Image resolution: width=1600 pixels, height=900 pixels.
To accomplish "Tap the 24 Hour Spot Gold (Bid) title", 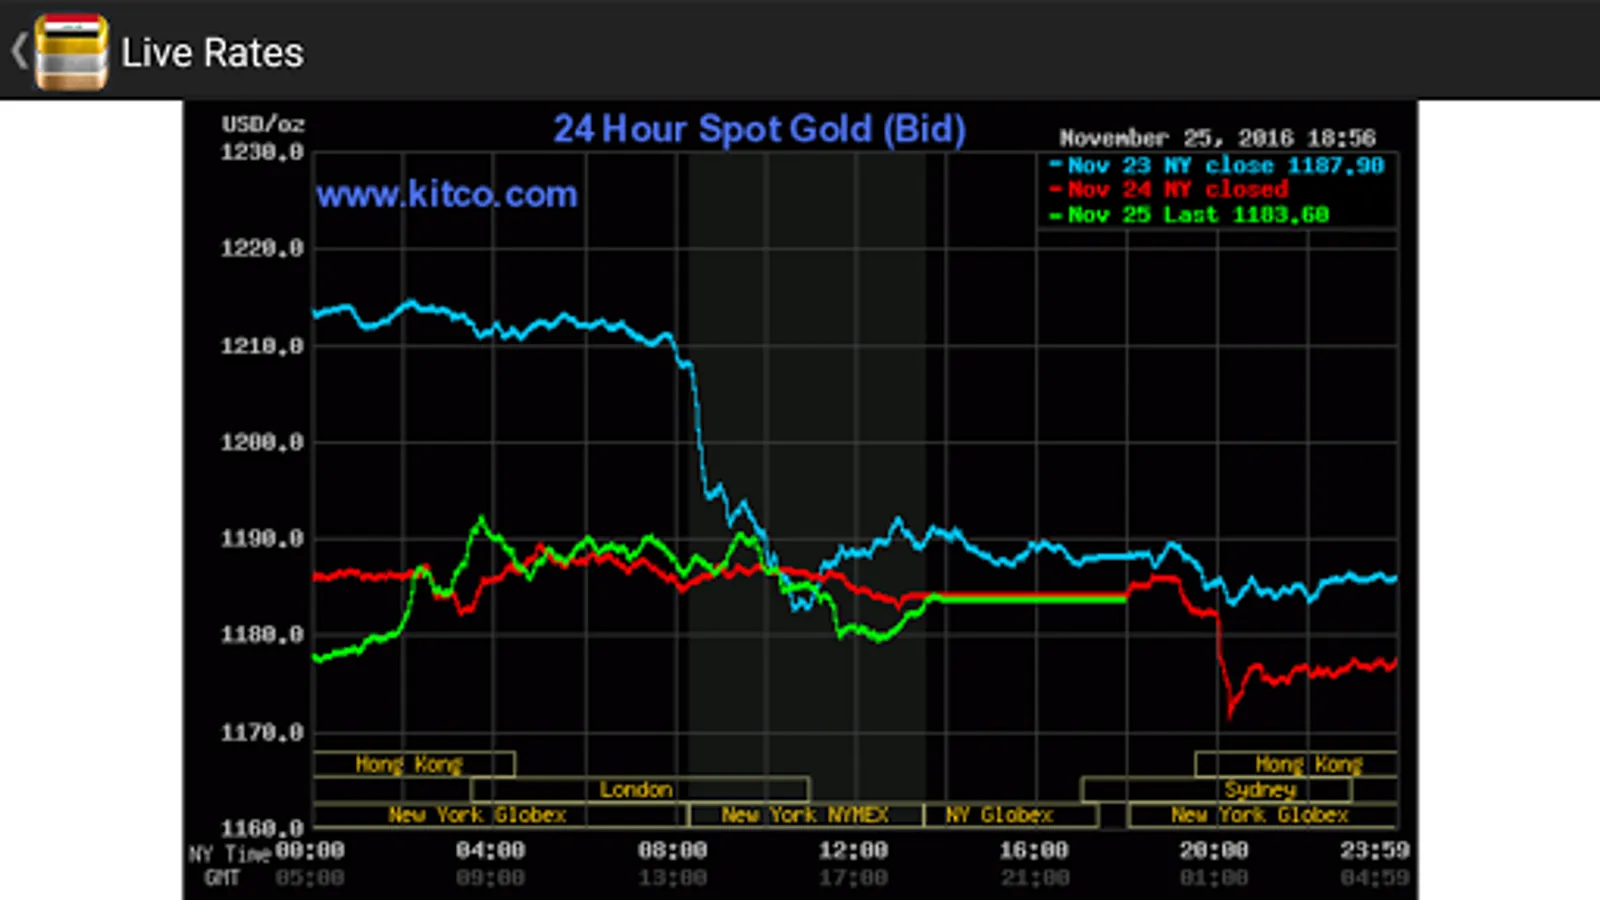I will click(x=760, y=129).
